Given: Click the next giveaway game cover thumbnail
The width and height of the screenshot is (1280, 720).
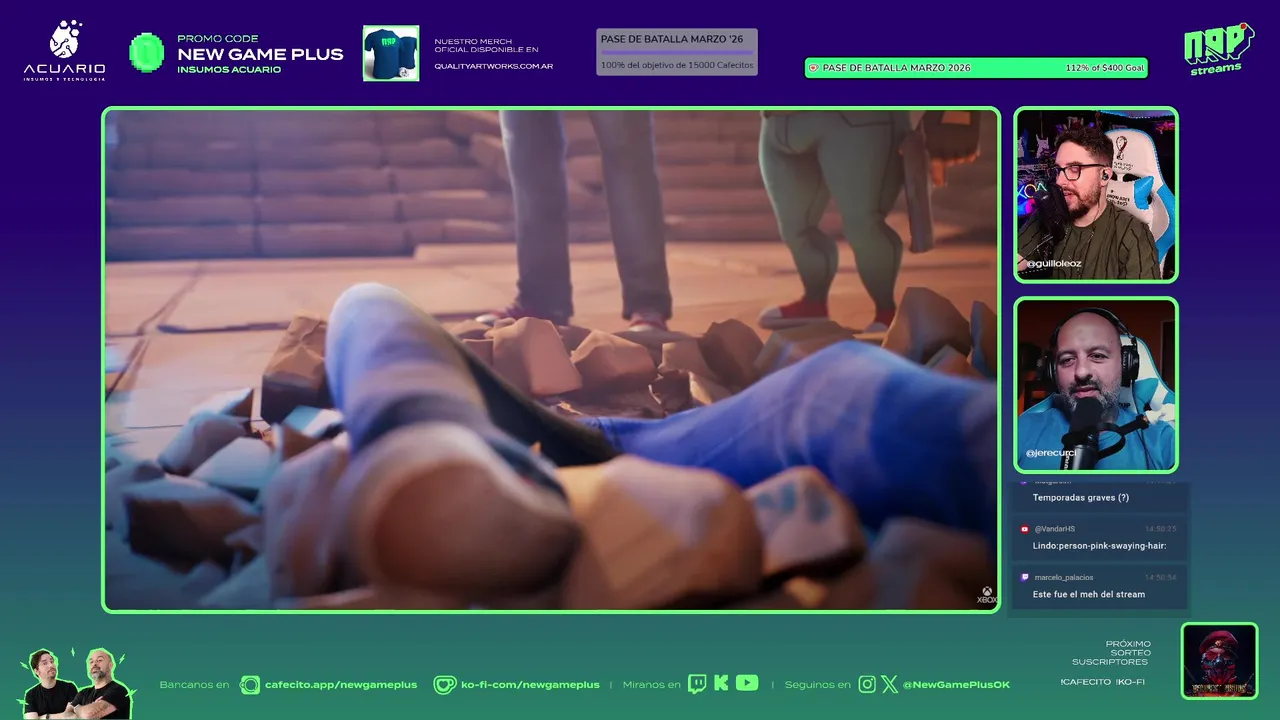Looking at the screenshot, I should click(x=1219, y=661).
